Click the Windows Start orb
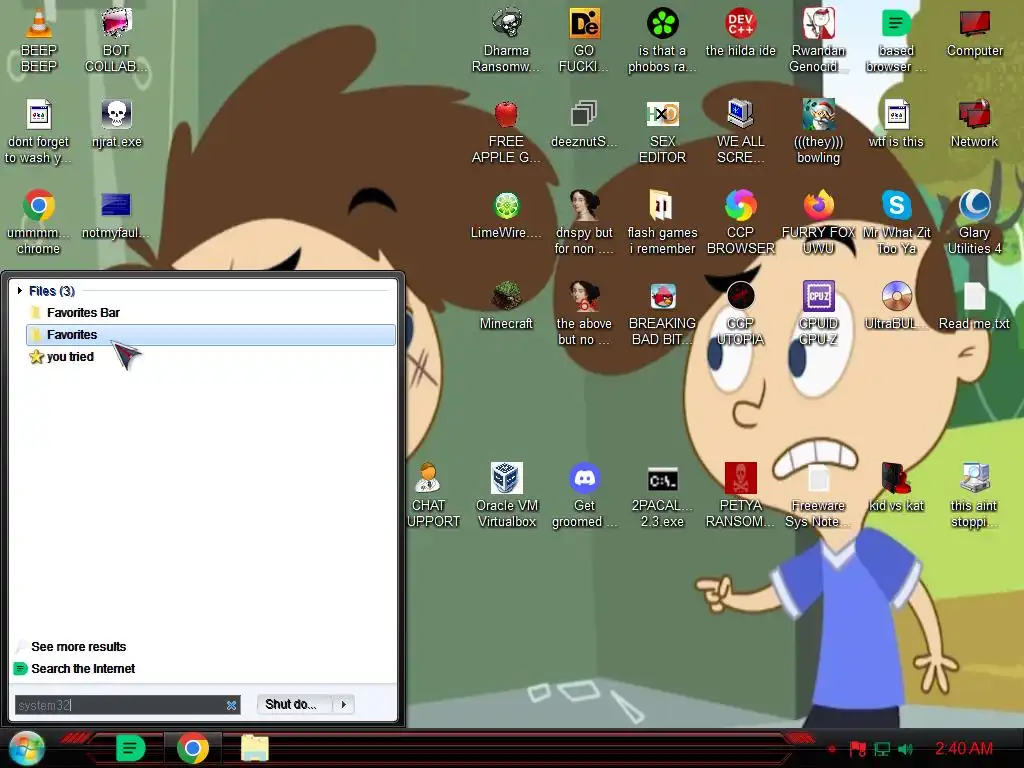This screenshot has width=1024, height=768. tap(26, 748)
